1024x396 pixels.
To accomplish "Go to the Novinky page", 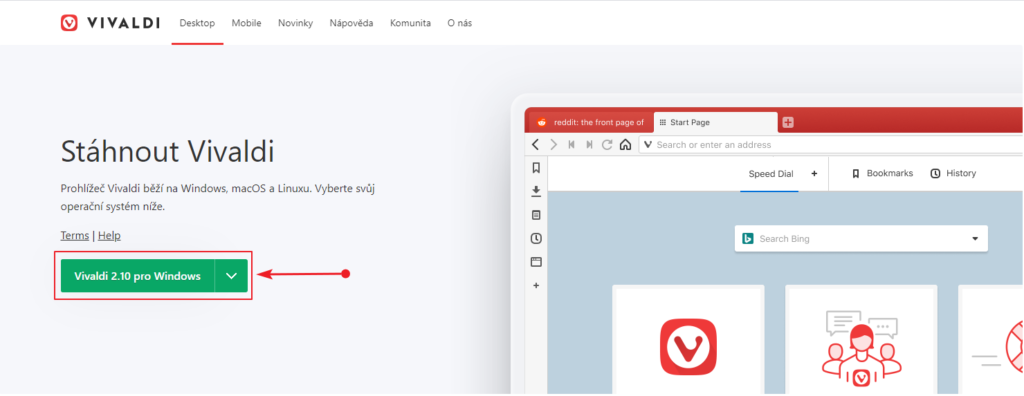I will (x=295, y=23).
